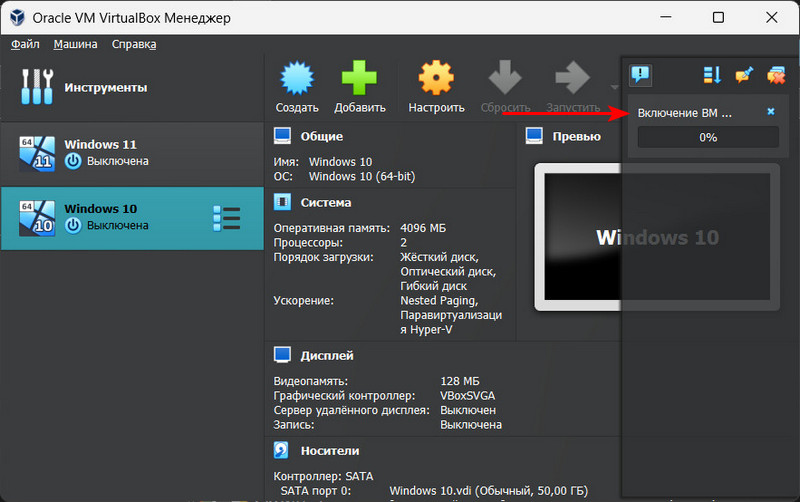800x502 pixels.
Task: Click the Видеопамять 128 МБ value
Action: click(x=460, y=381)
